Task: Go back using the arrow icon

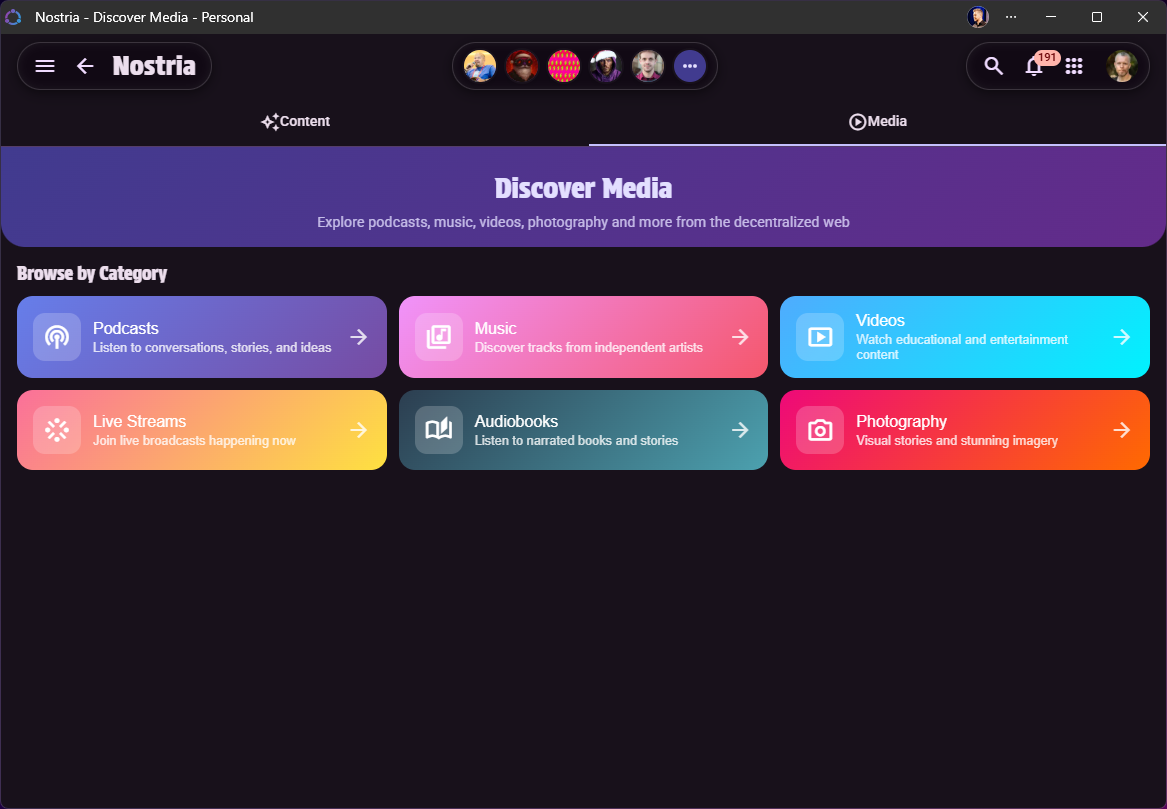Action: (x=85, y=65)
